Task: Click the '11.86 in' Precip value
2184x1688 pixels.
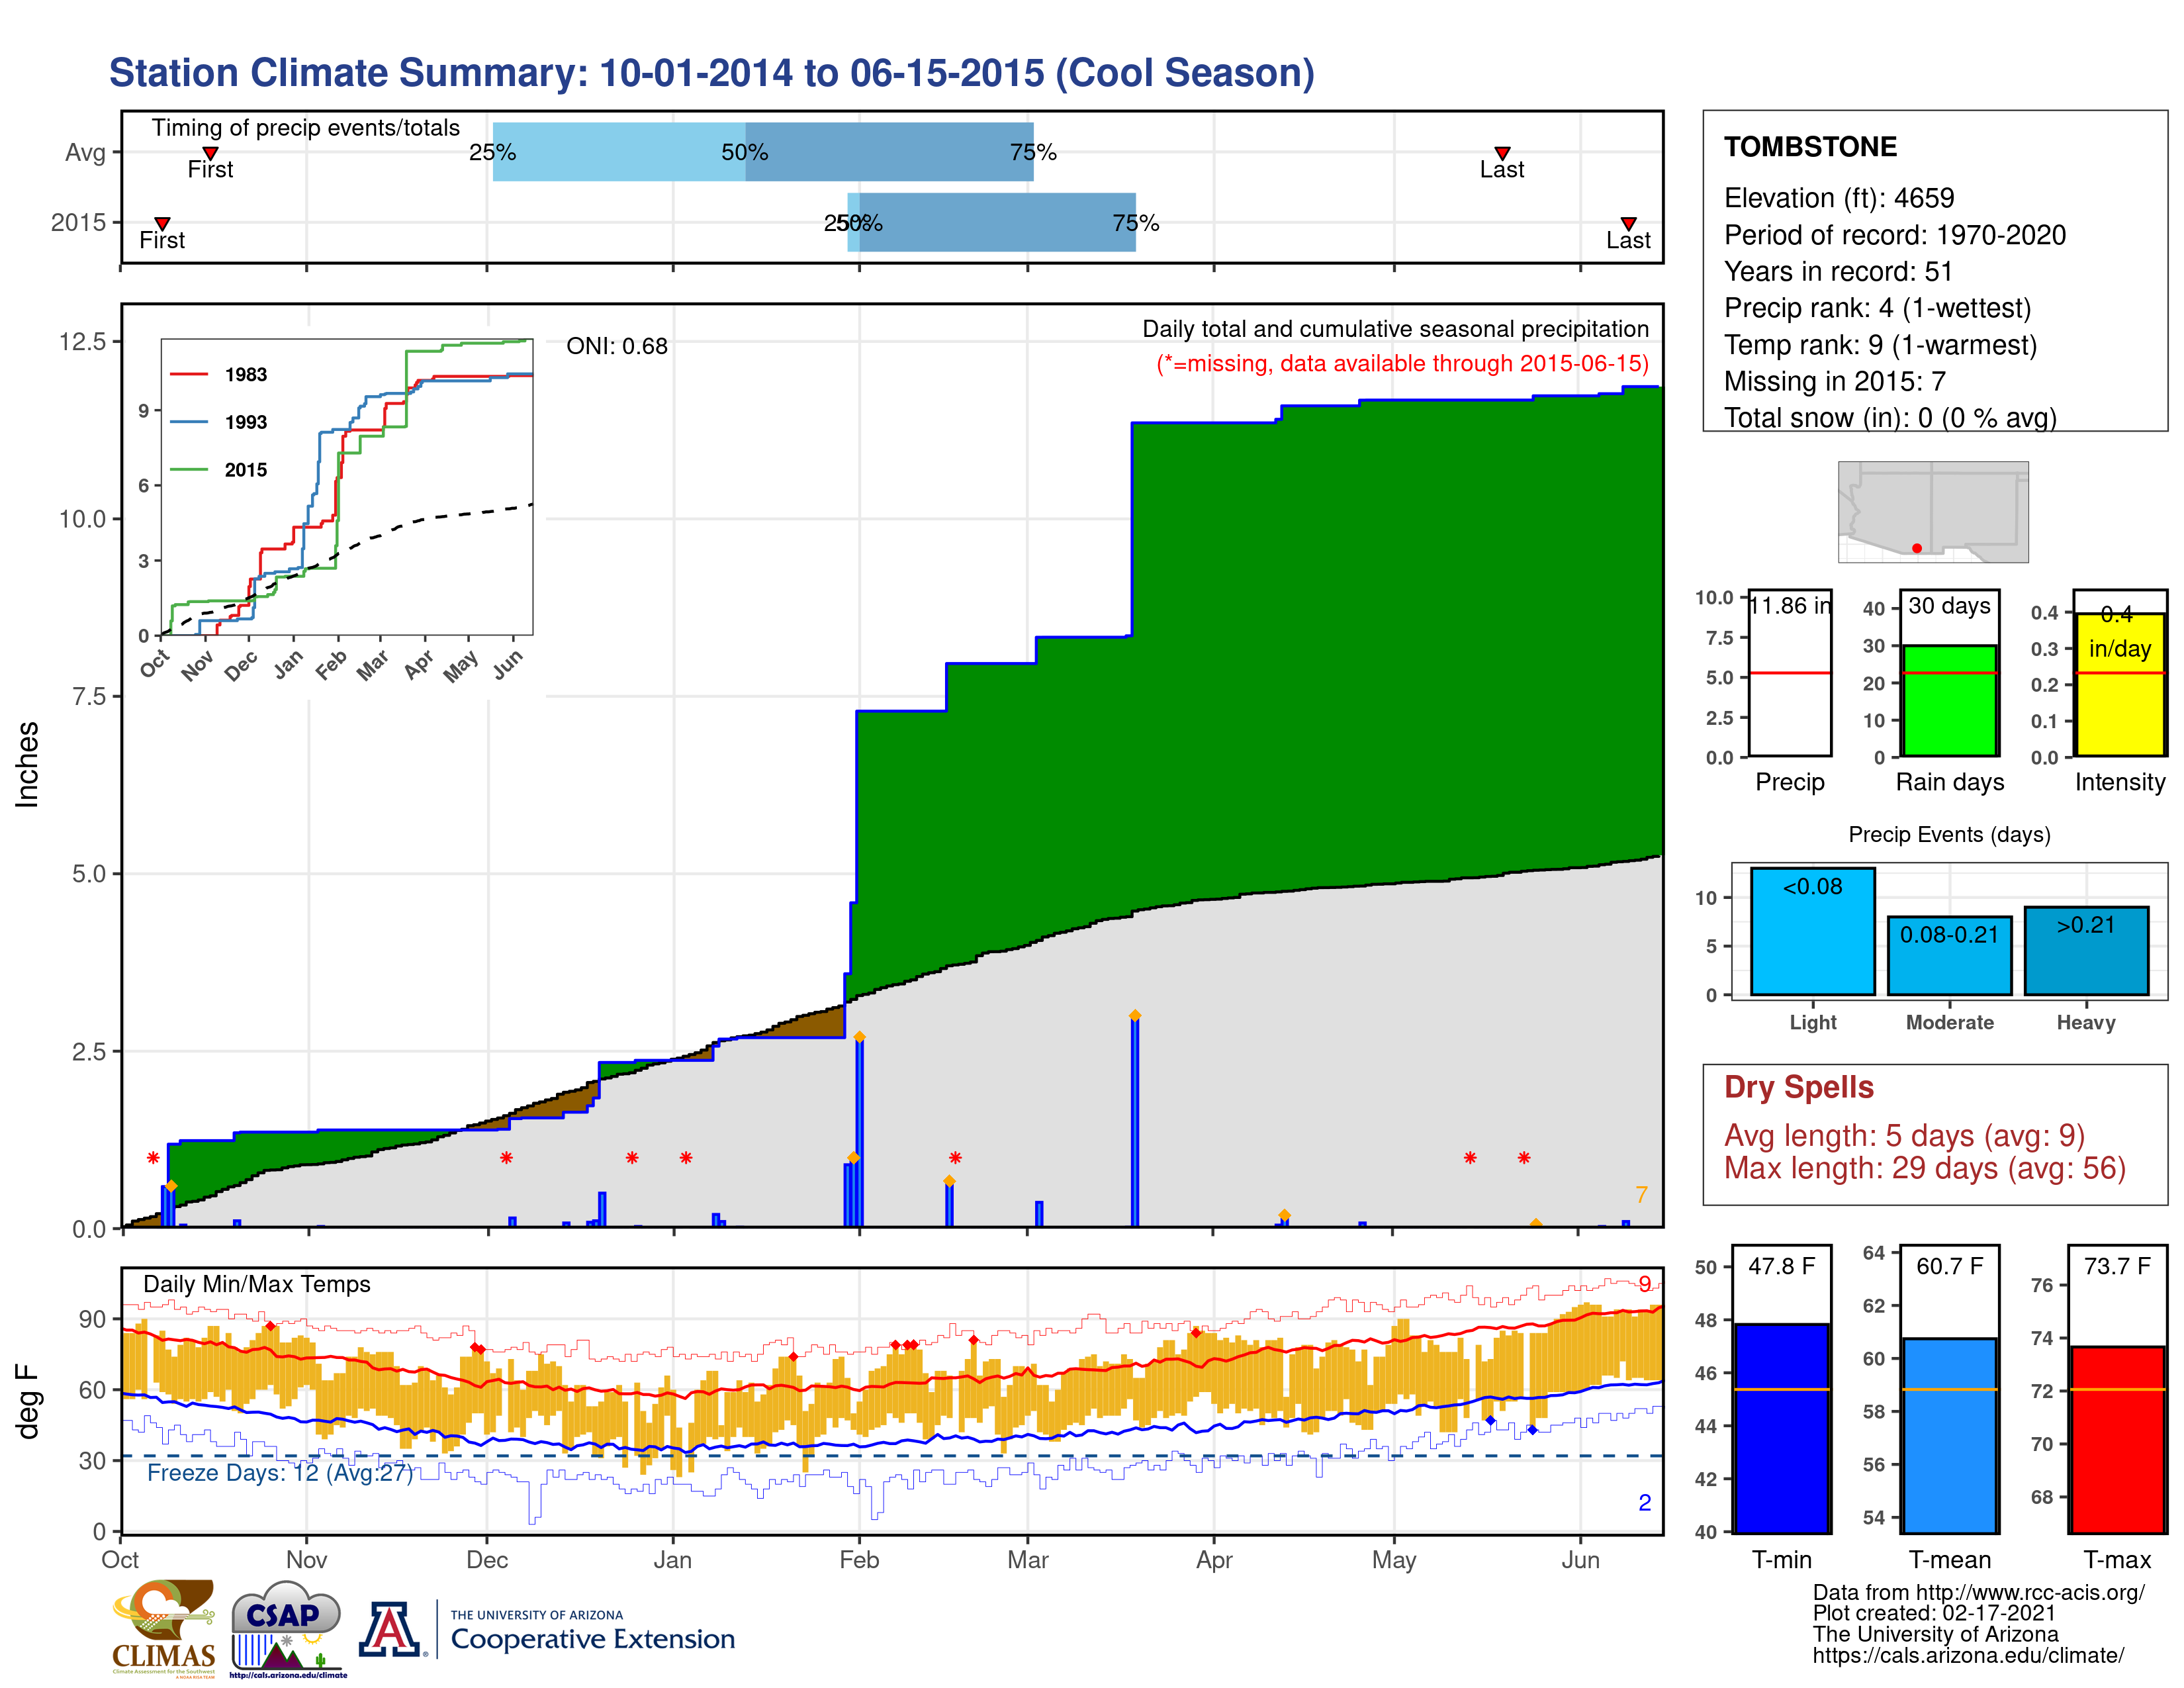Action: tap(1790, 606)
